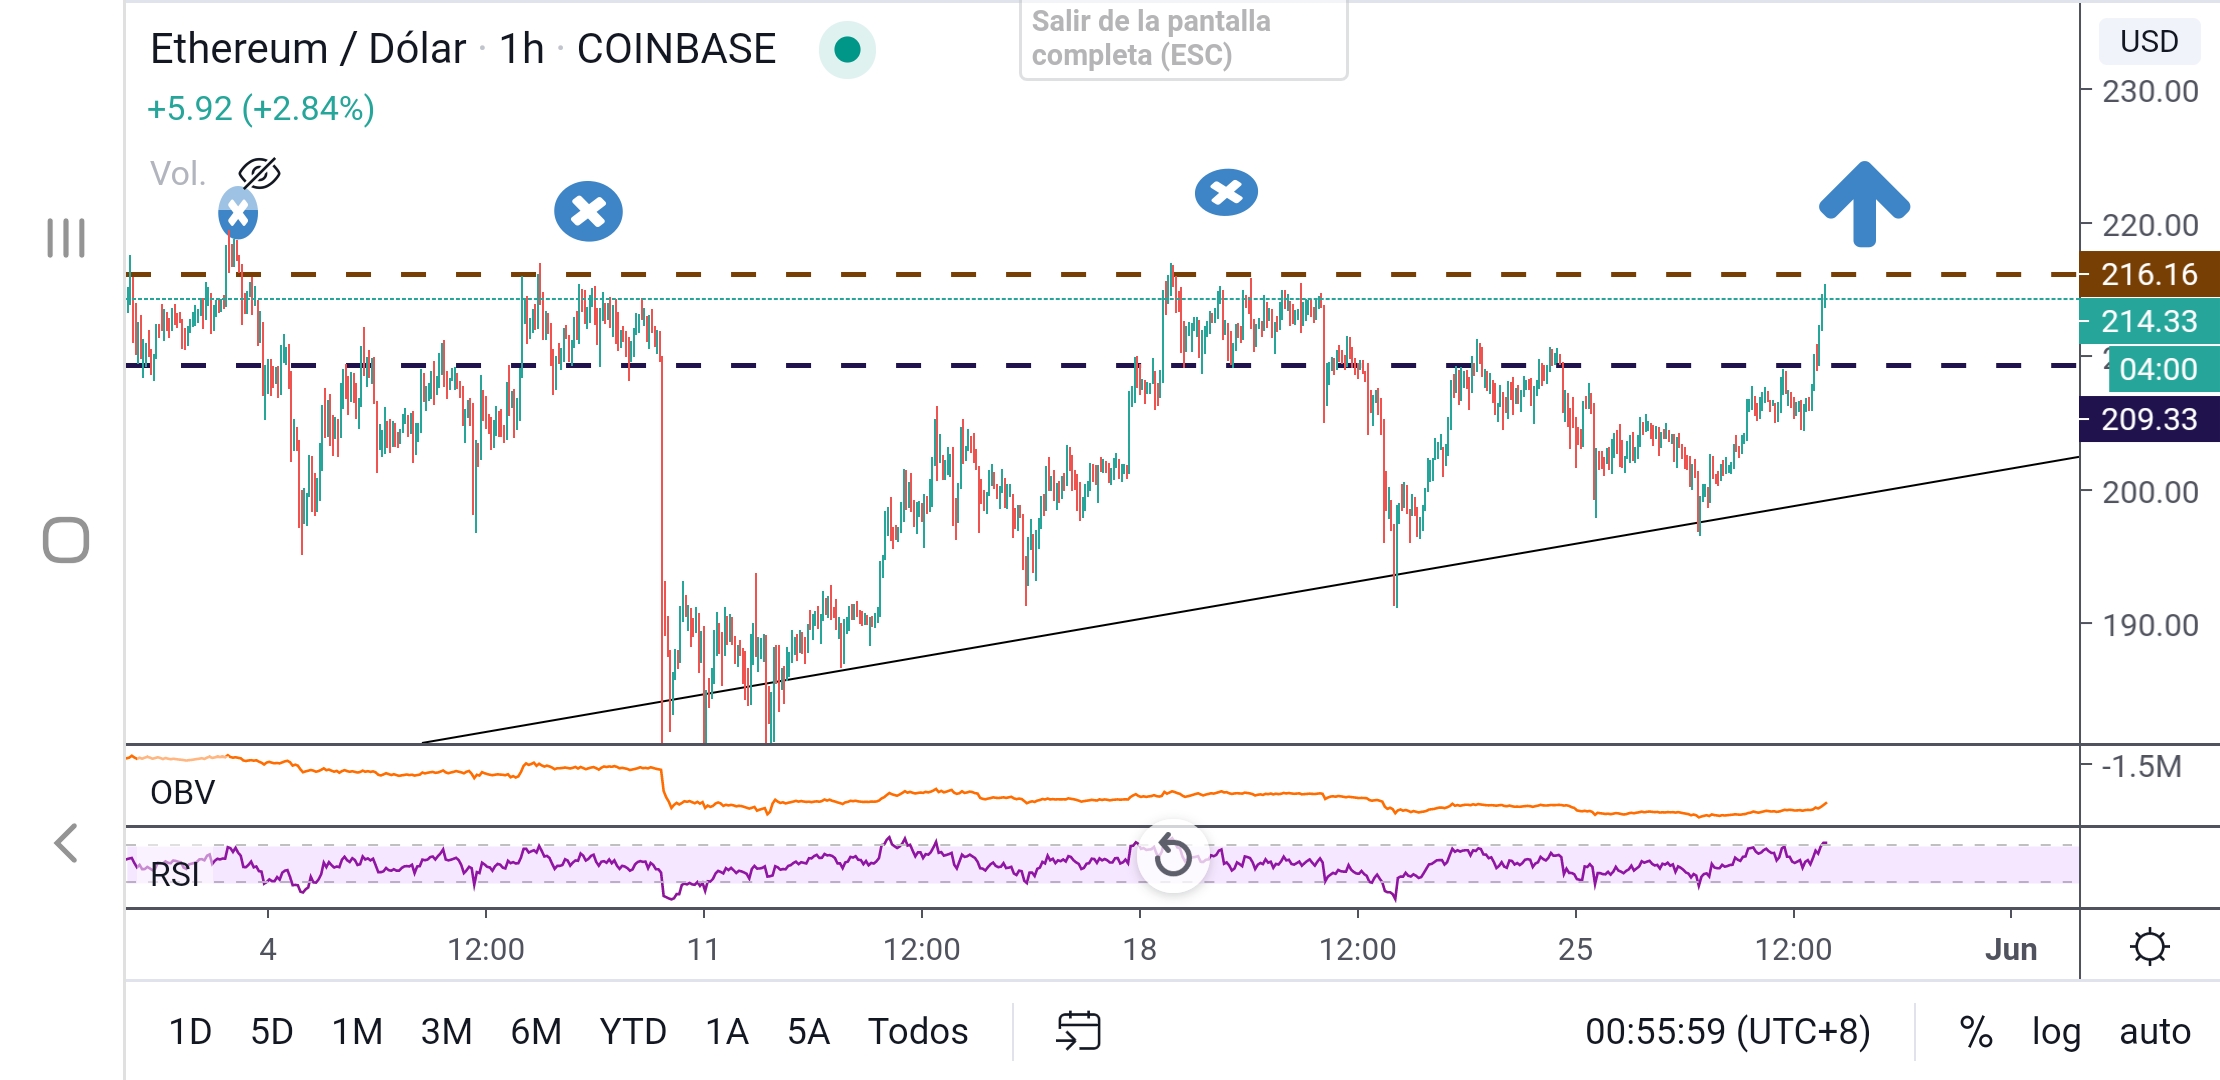Click the green market status dot
Viewport: 2220px width, 1080px height.
point(847,49)
